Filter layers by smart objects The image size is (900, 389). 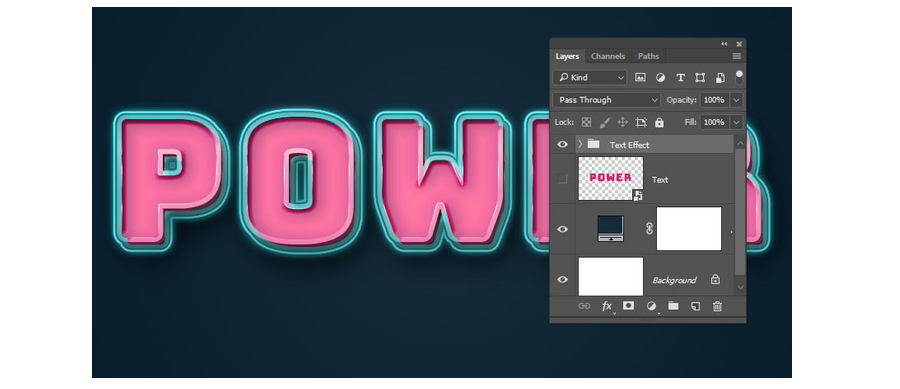tap(720, 77)
